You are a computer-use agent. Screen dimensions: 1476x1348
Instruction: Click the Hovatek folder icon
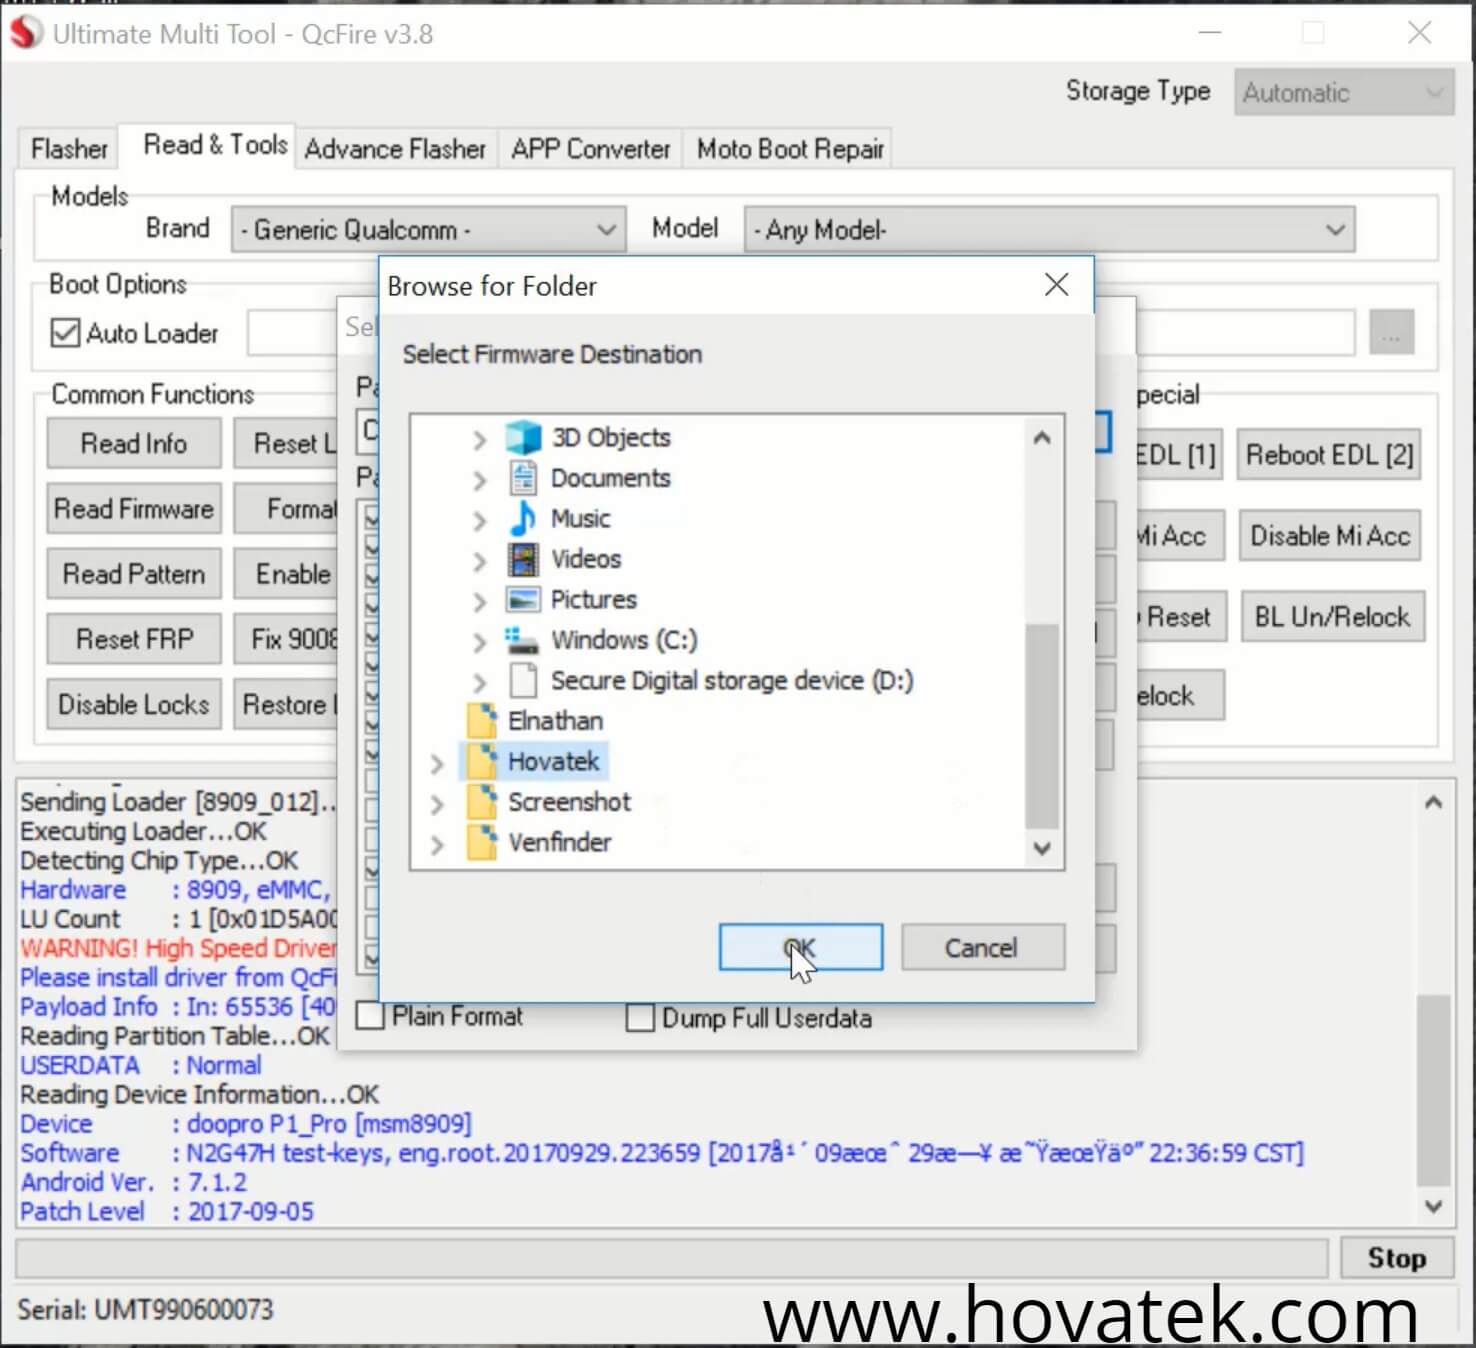[x=481, y=761]
